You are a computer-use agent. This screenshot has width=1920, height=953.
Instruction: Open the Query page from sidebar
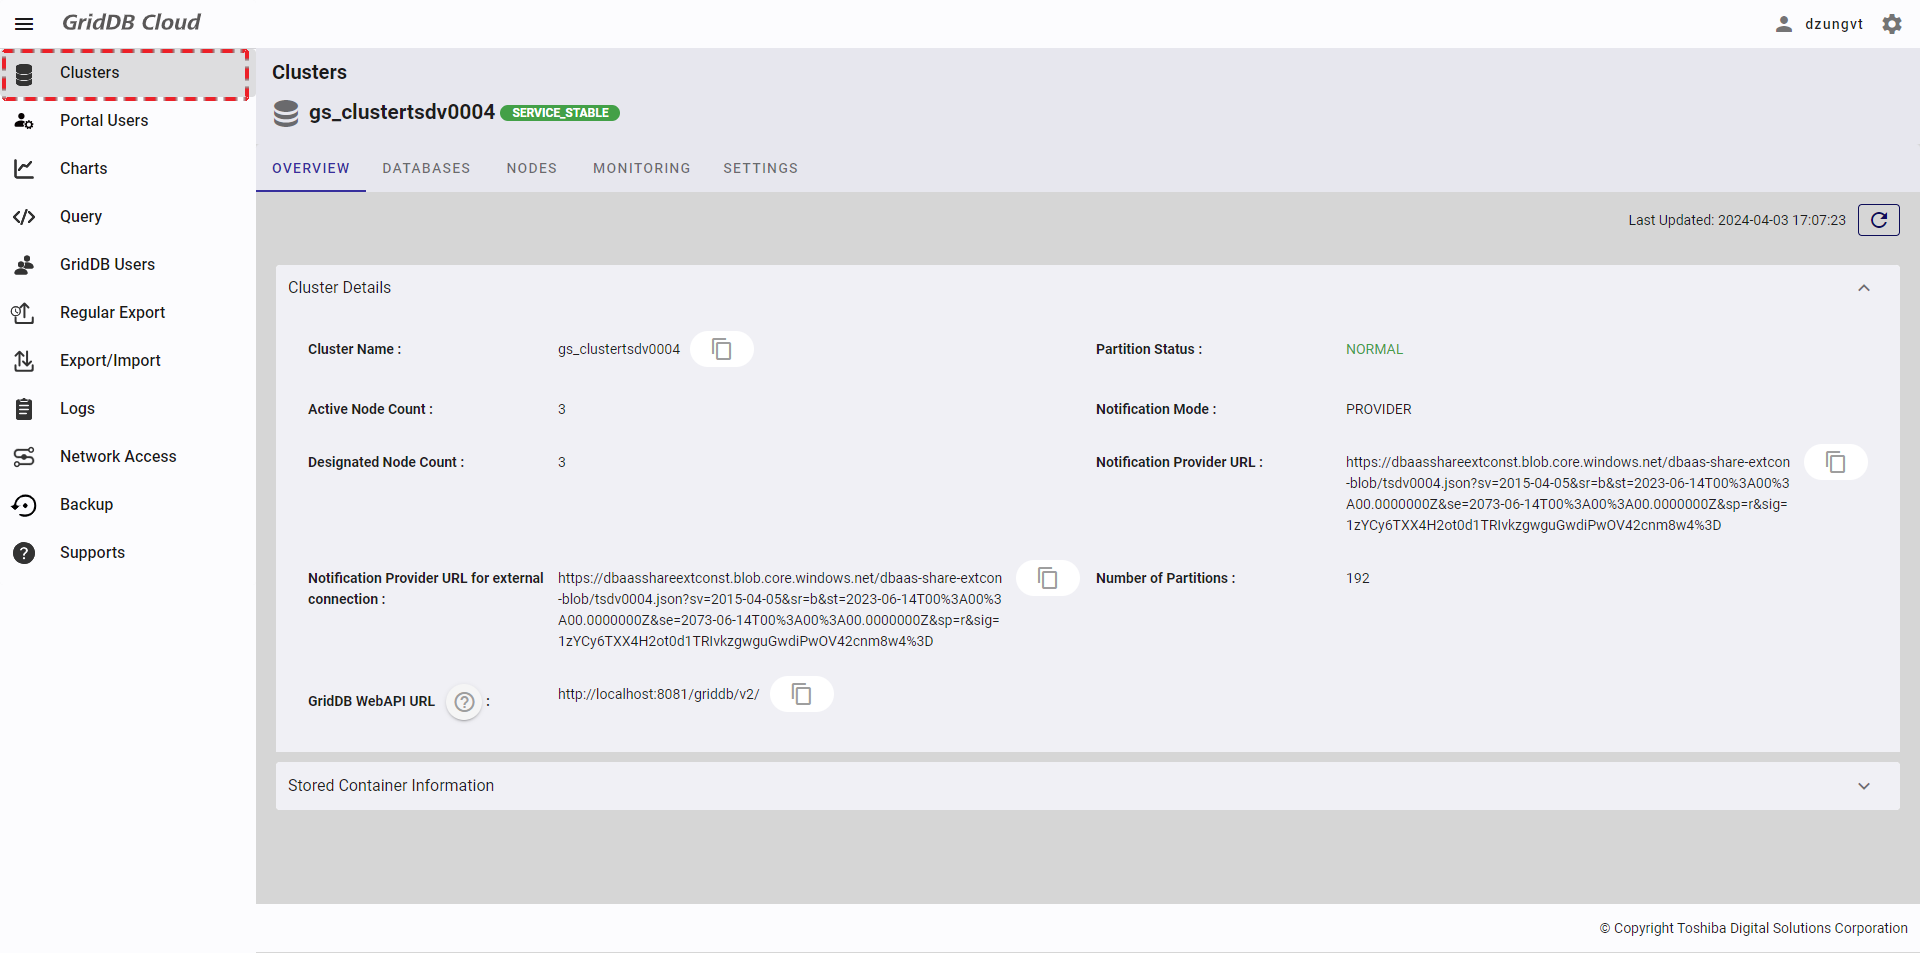point(81,216)
